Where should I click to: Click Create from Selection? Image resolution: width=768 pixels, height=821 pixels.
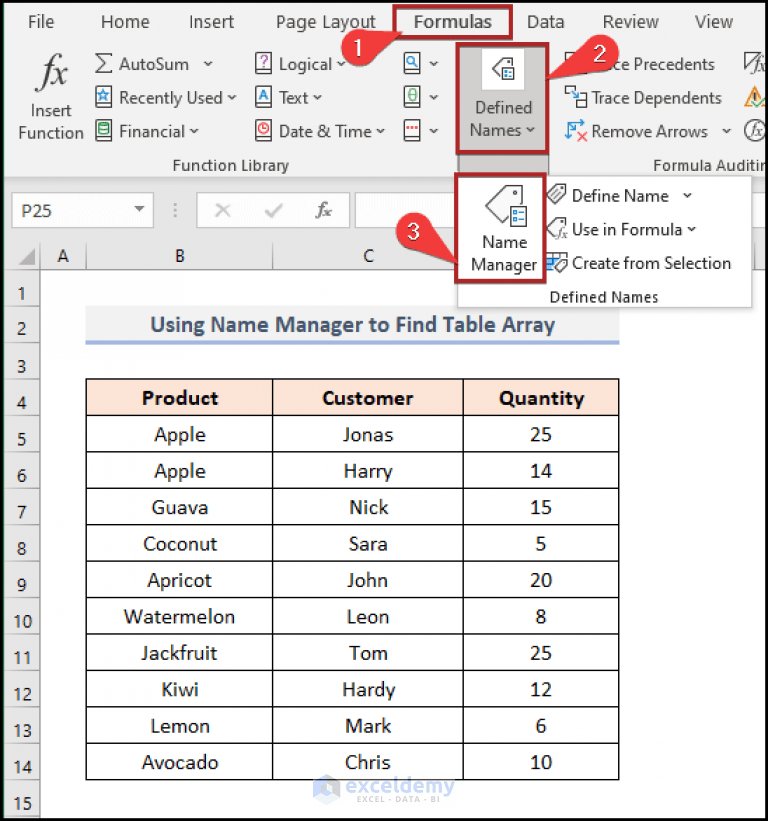(651, 263)
